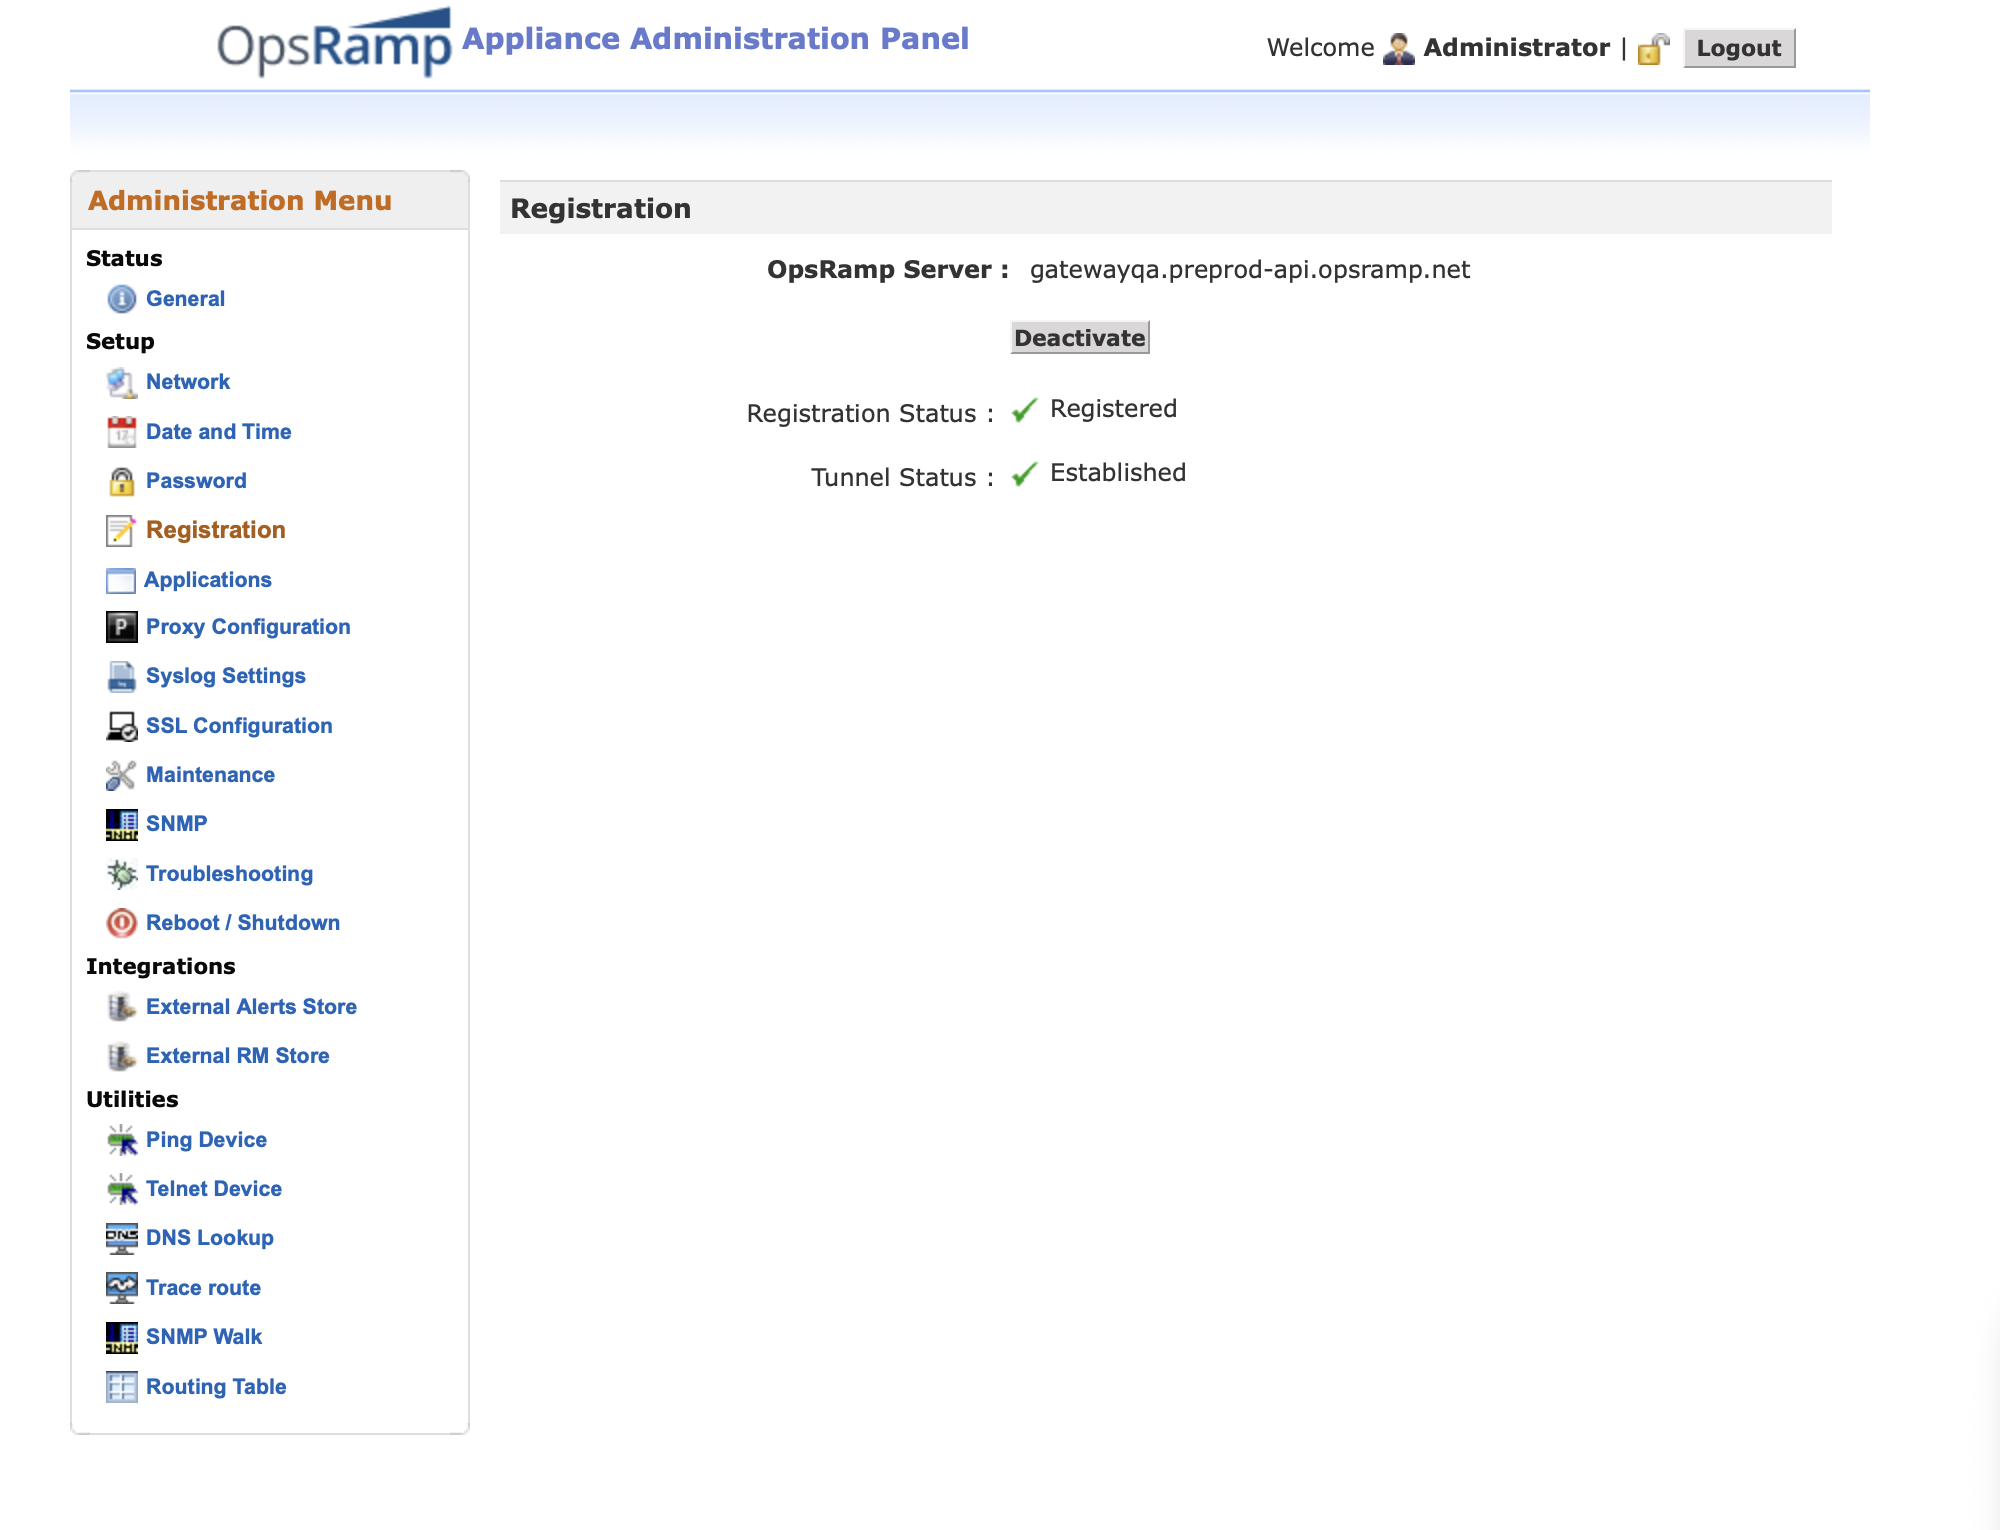This screenshot has width=2000, height=1530.
Task: Click the Maintenance tools icon
Action: tap(121, 775)
